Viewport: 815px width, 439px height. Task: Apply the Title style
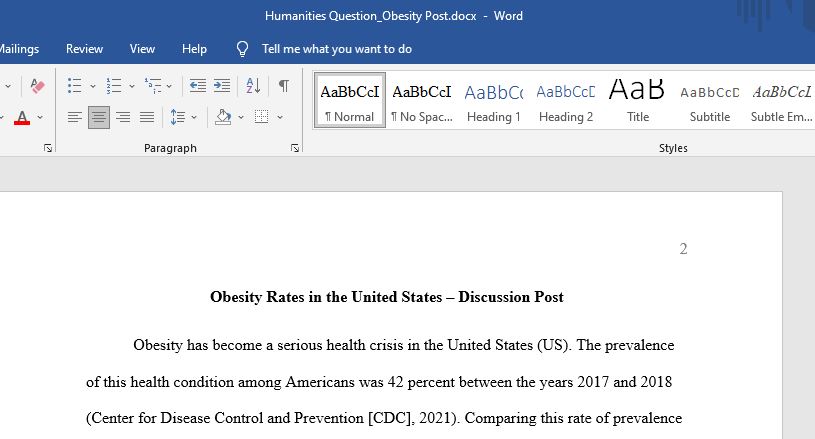tap(637, 100)
